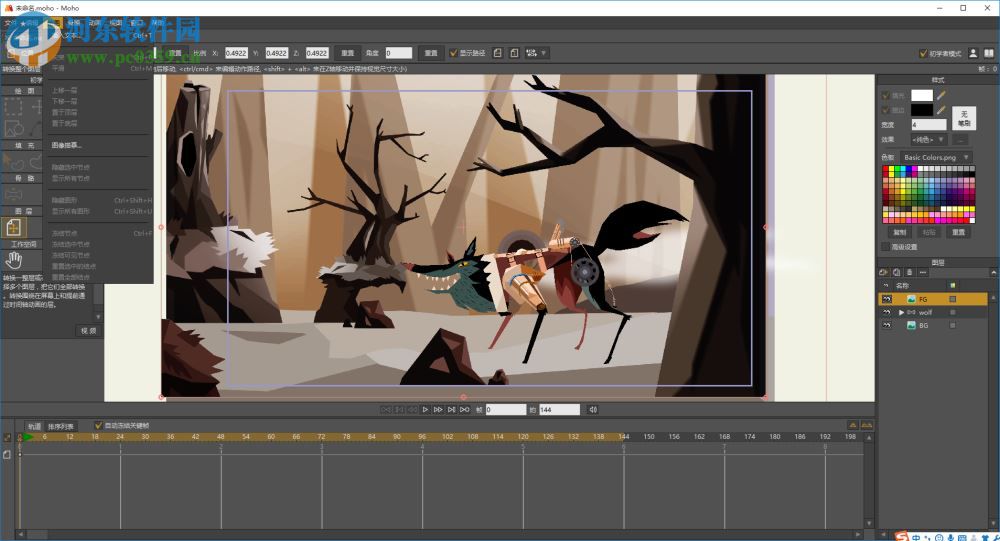Screen dimensions: 1000x541
Task: Click the user account icon
Action: [x=973, y=53]
